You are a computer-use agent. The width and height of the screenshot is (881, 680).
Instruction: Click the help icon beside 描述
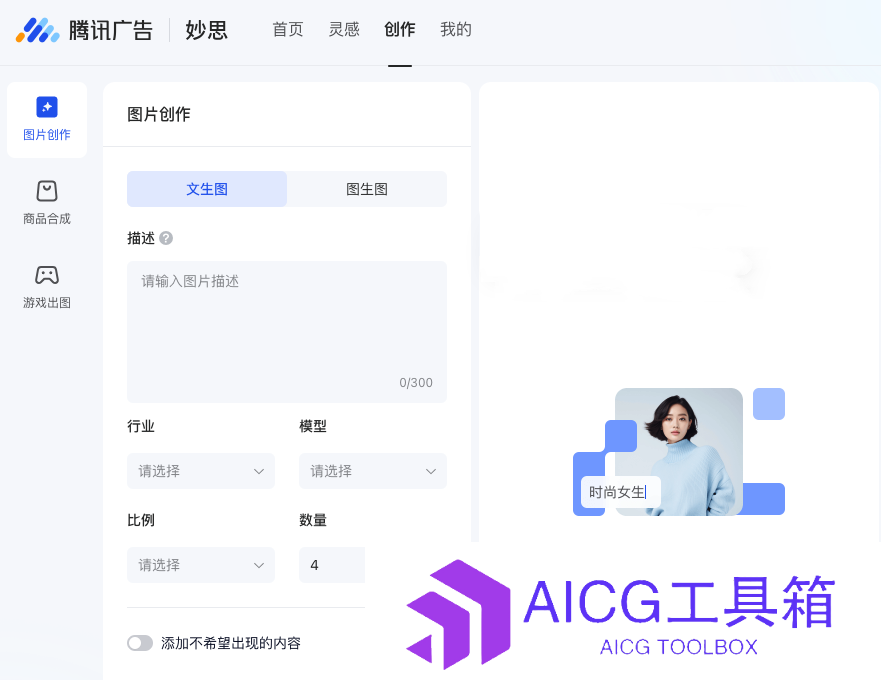click(166, 238)
